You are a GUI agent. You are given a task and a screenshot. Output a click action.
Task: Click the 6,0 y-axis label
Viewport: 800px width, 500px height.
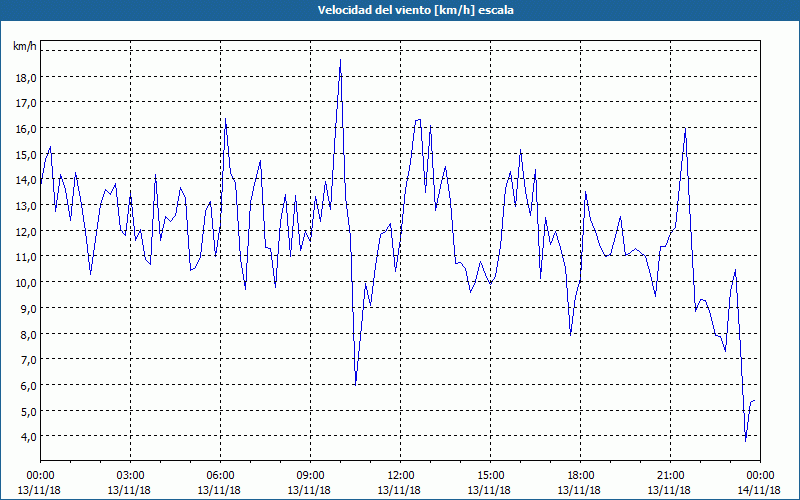point(29,386)
